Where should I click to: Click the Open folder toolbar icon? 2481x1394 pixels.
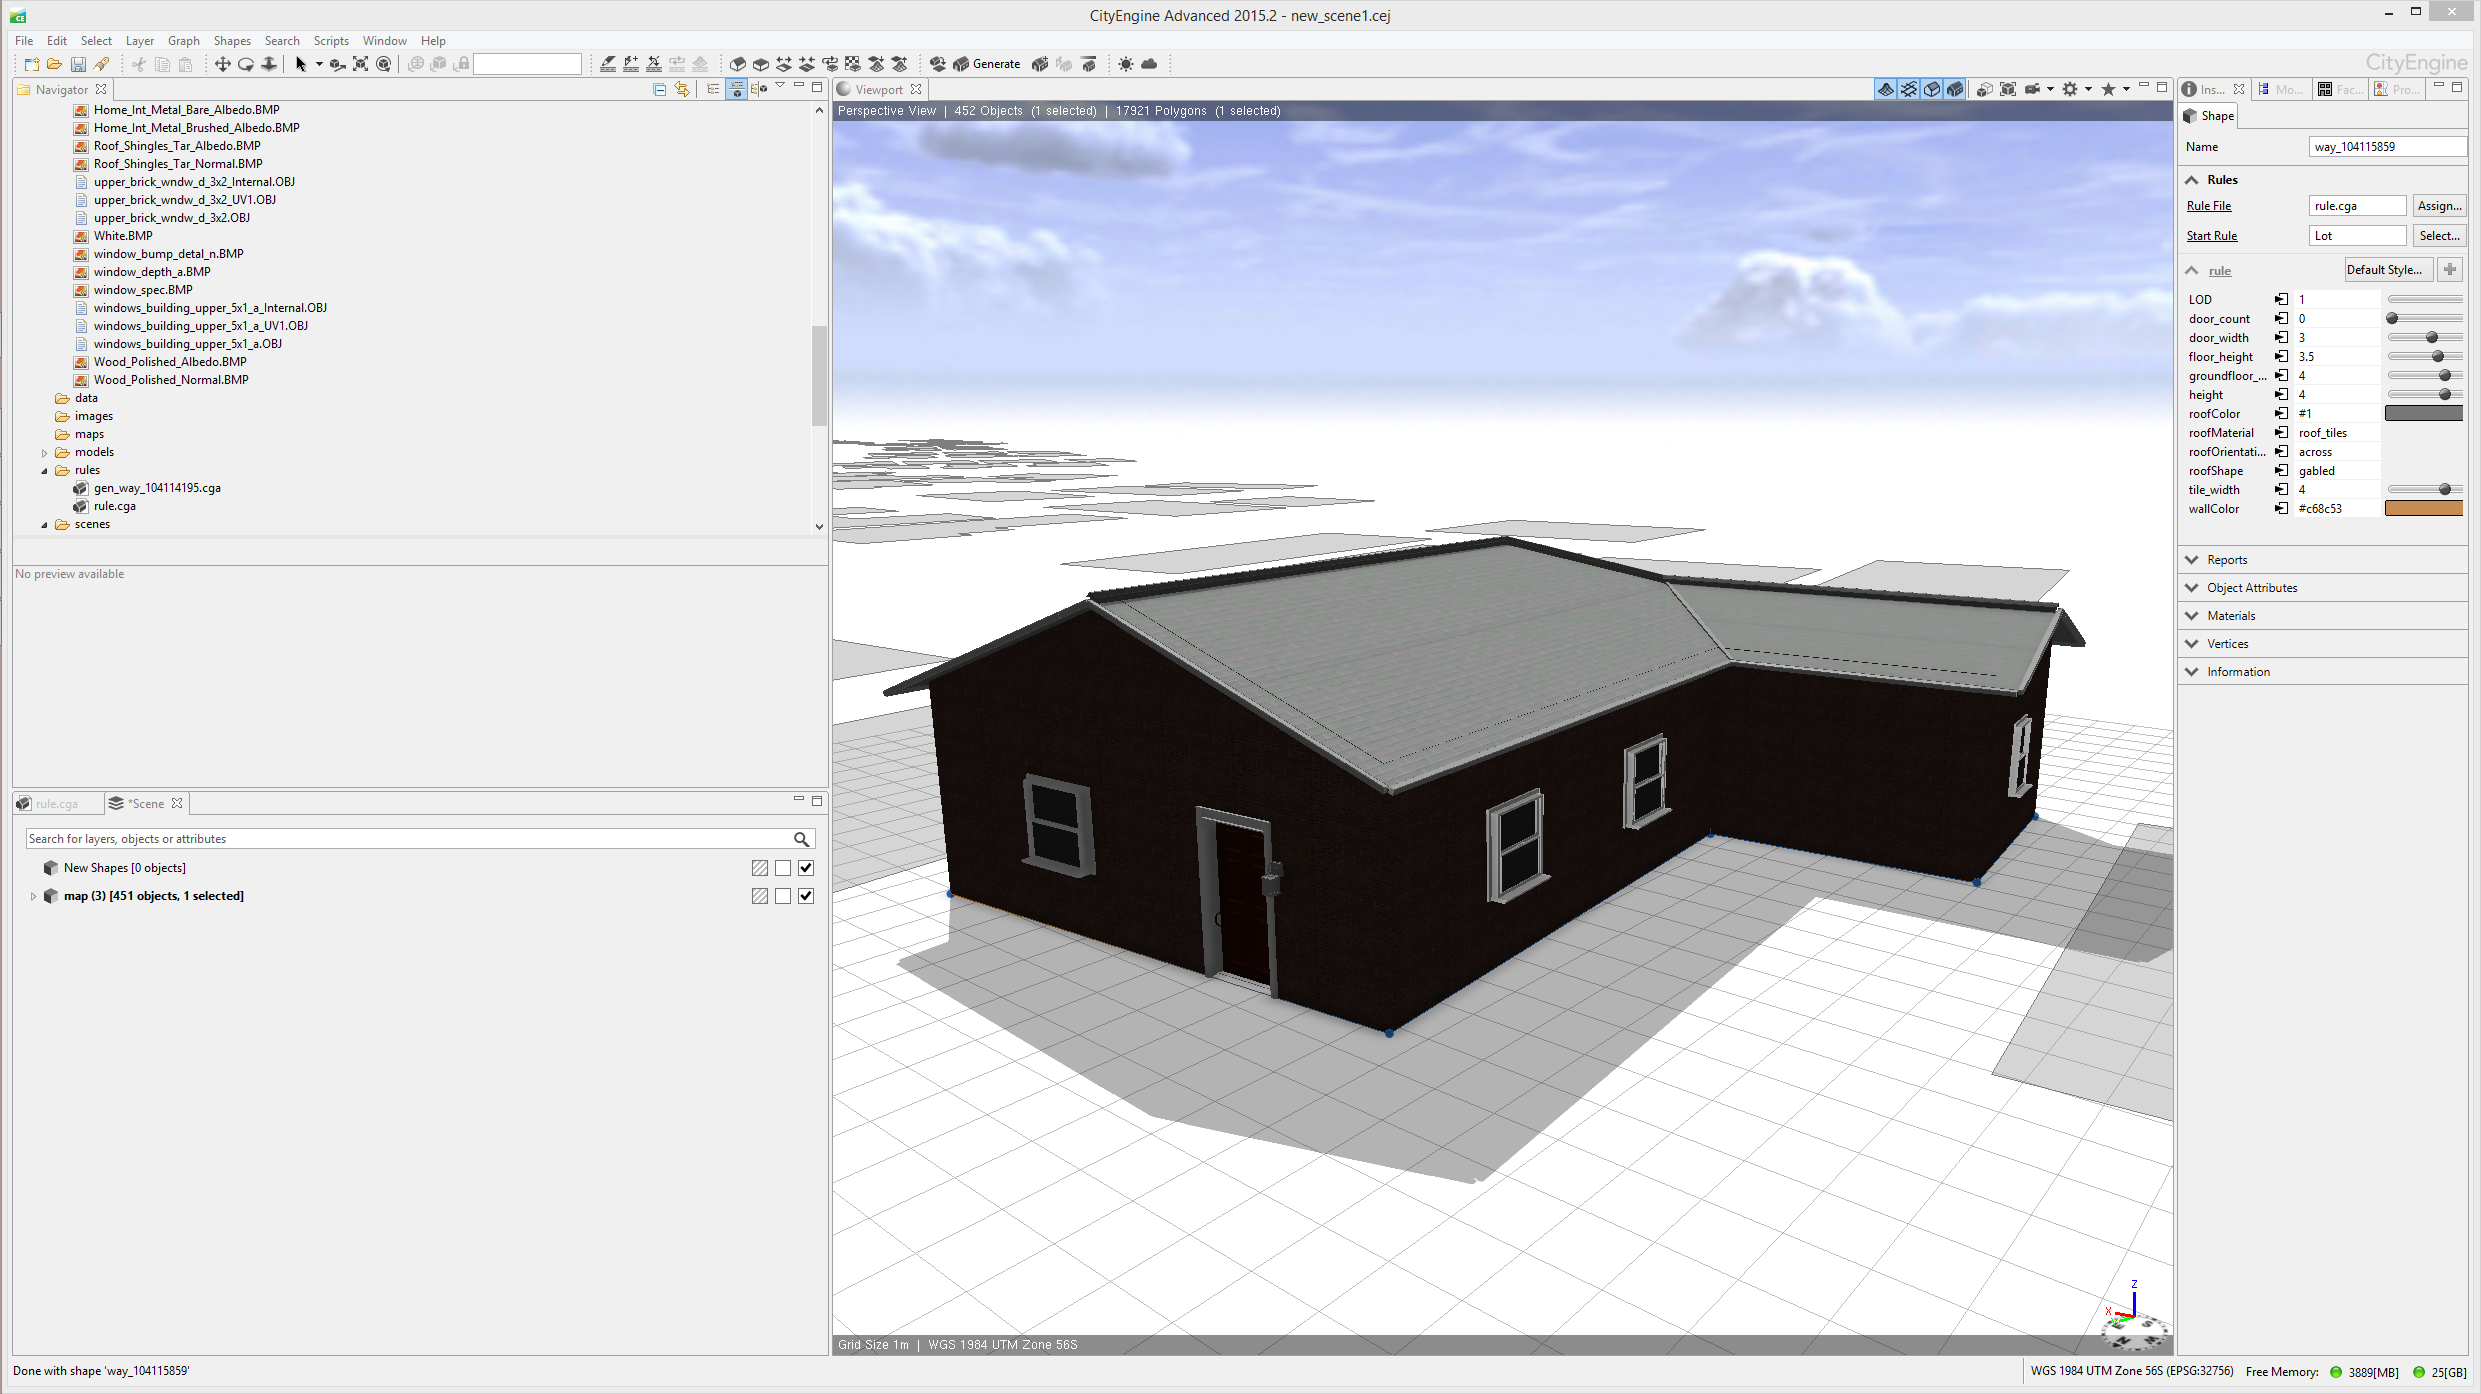[x=54, y=64]
